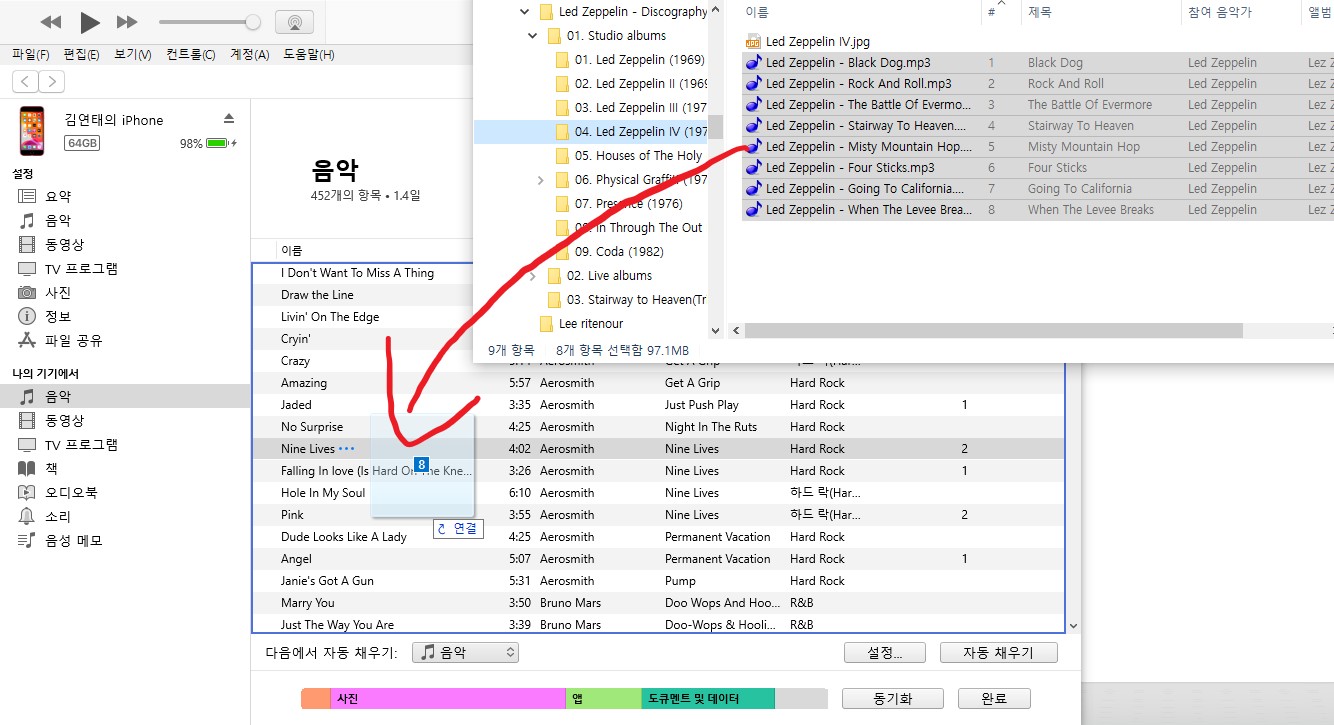Select TV 프로그램 under 나의 기기에서
Image resolution: width=1334 pixels, height=725 pixels.
81,445
